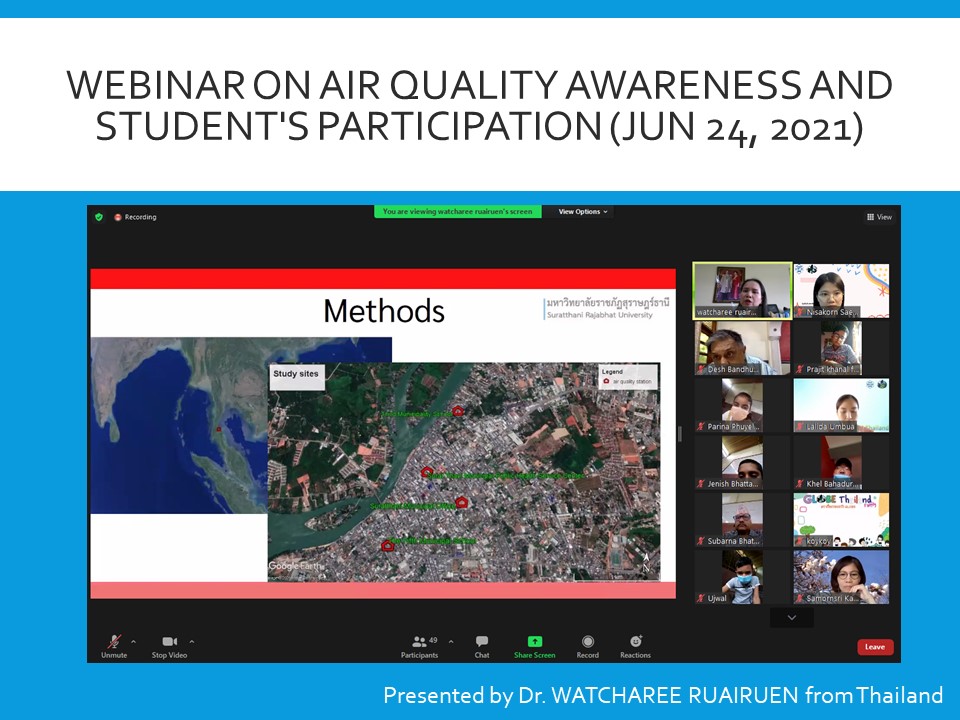Click the 49 participants count
The width and height of the screenshot is (960, 720).
433,640
